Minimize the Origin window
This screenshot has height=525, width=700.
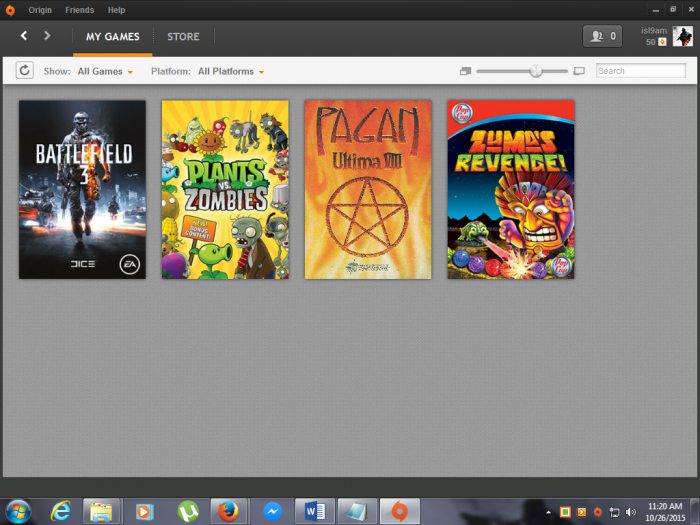(x=656, y=10)
